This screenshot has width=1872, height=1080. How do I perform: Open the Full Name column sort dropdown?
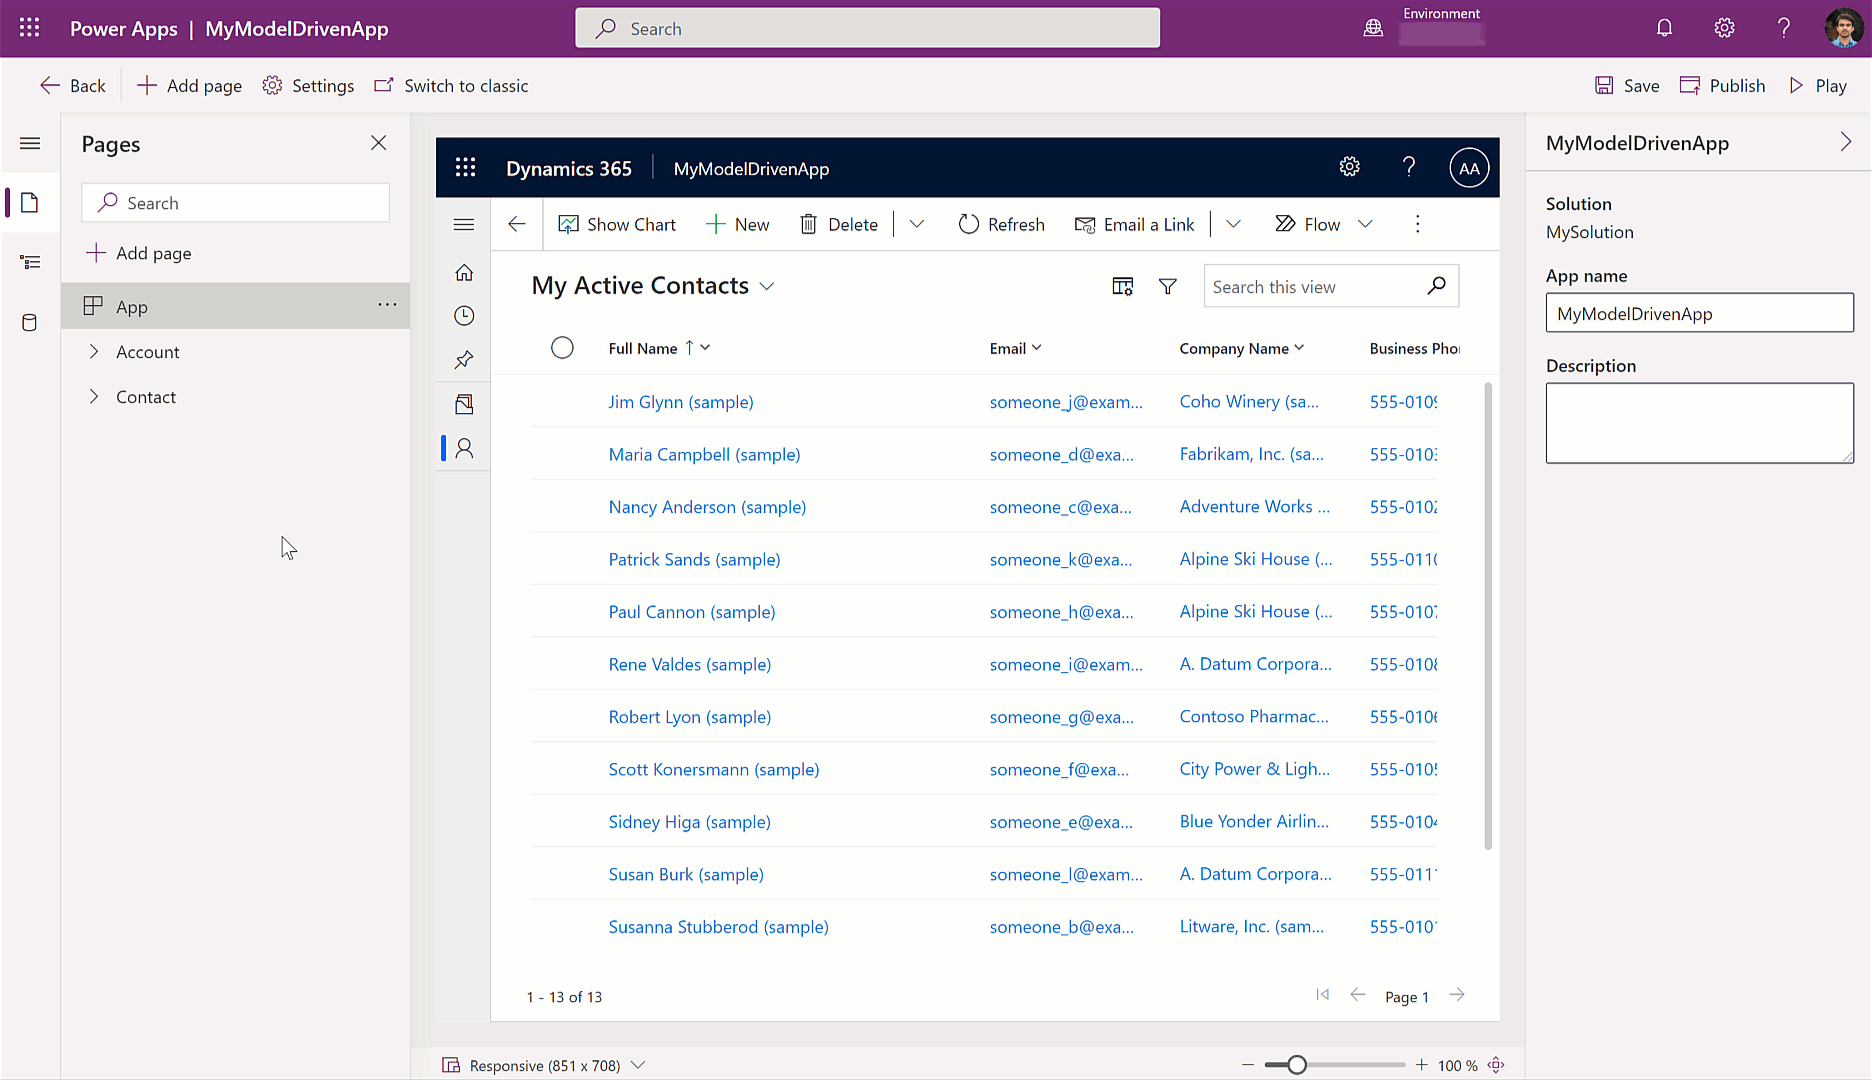tap(706, 347)
